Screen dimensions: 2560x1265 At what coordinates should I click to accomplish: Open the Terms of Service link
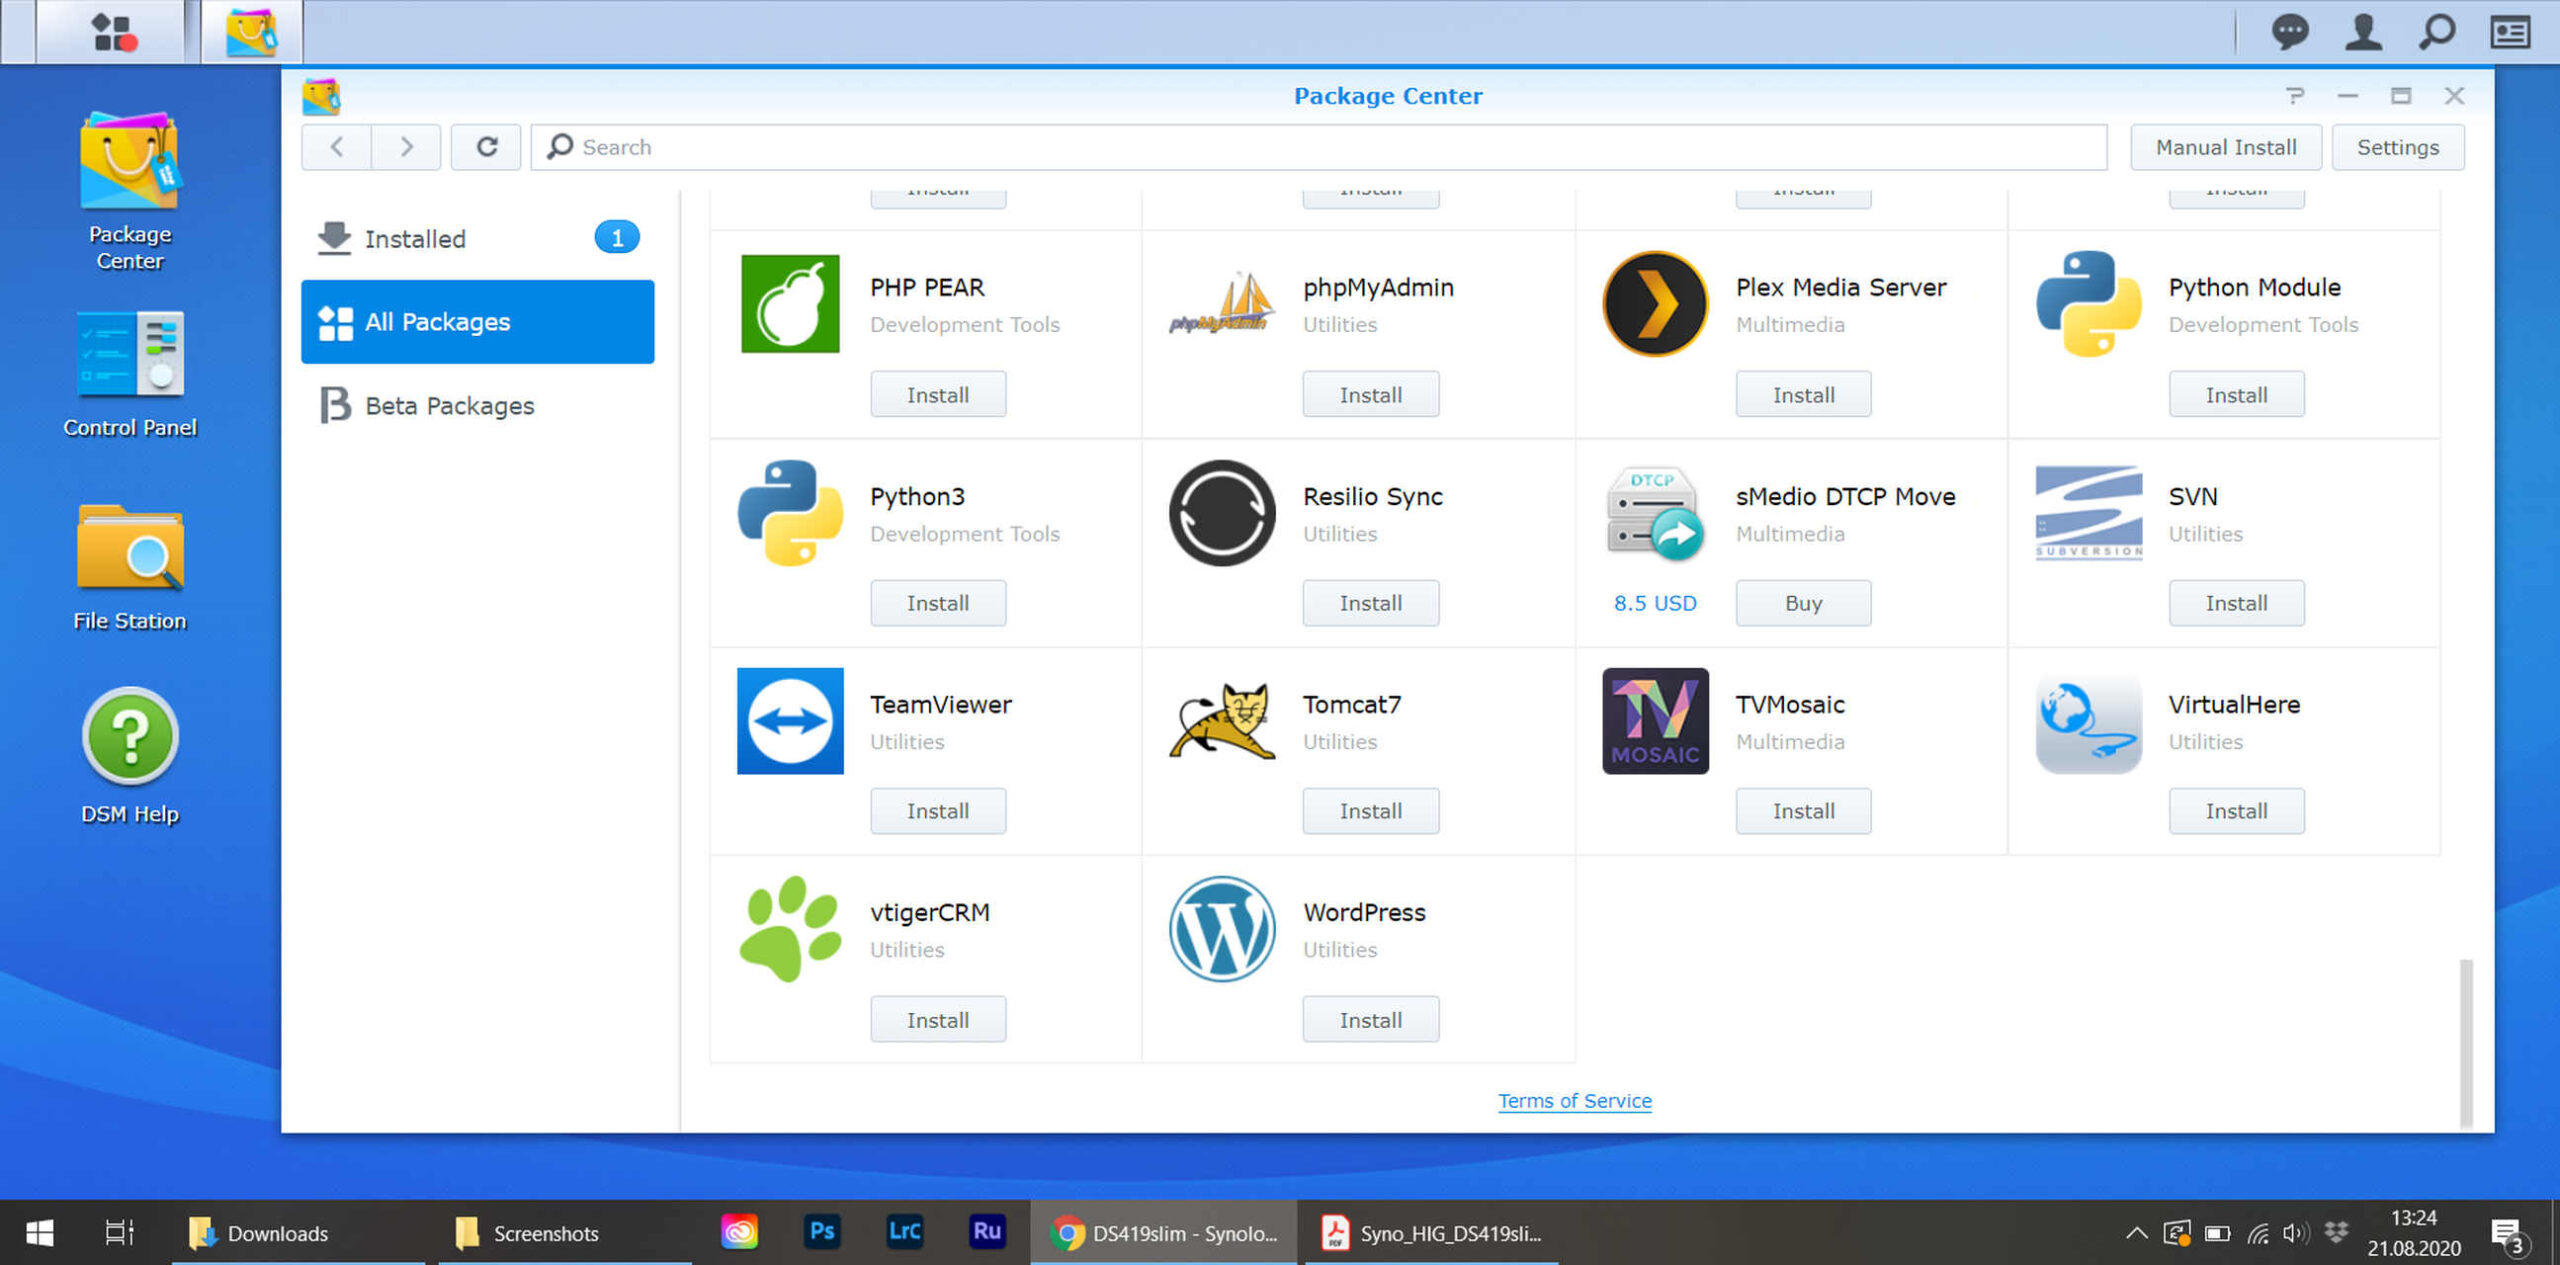tap(1575, 1100)
